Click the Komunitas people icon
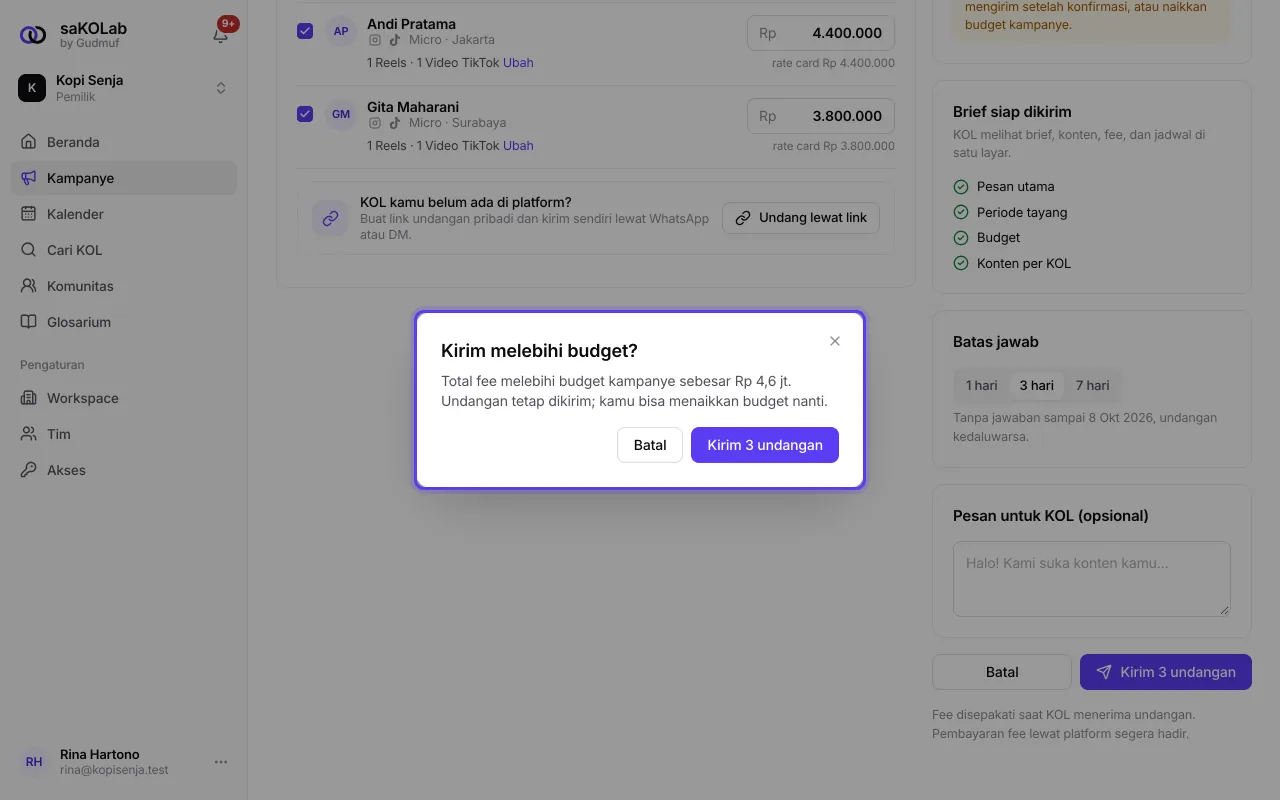This screenshot has height=800, width=1280. pos(29,286)
